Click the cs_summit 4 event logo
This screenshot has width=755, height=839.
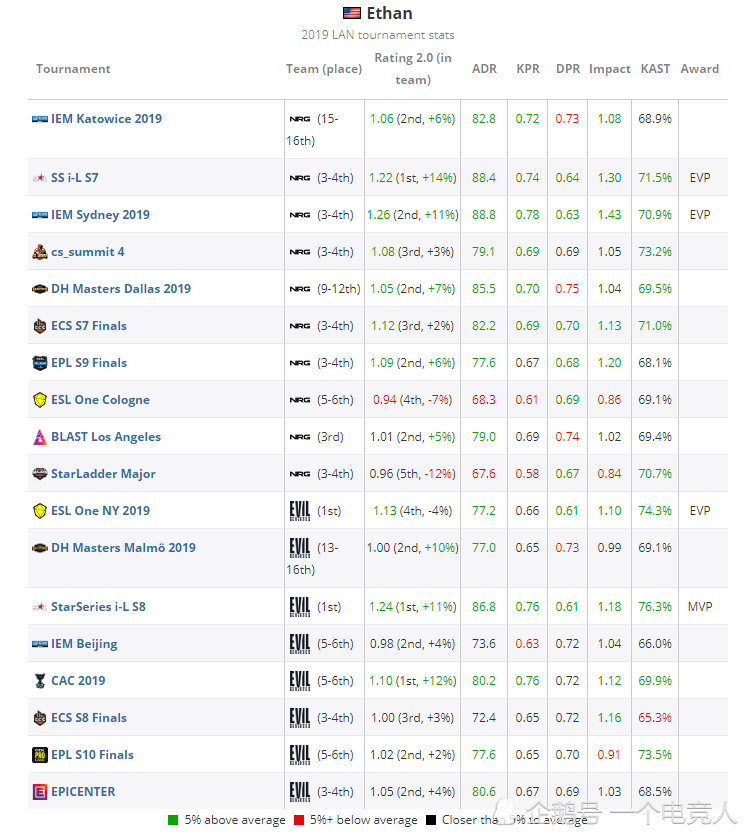(40, 251)
